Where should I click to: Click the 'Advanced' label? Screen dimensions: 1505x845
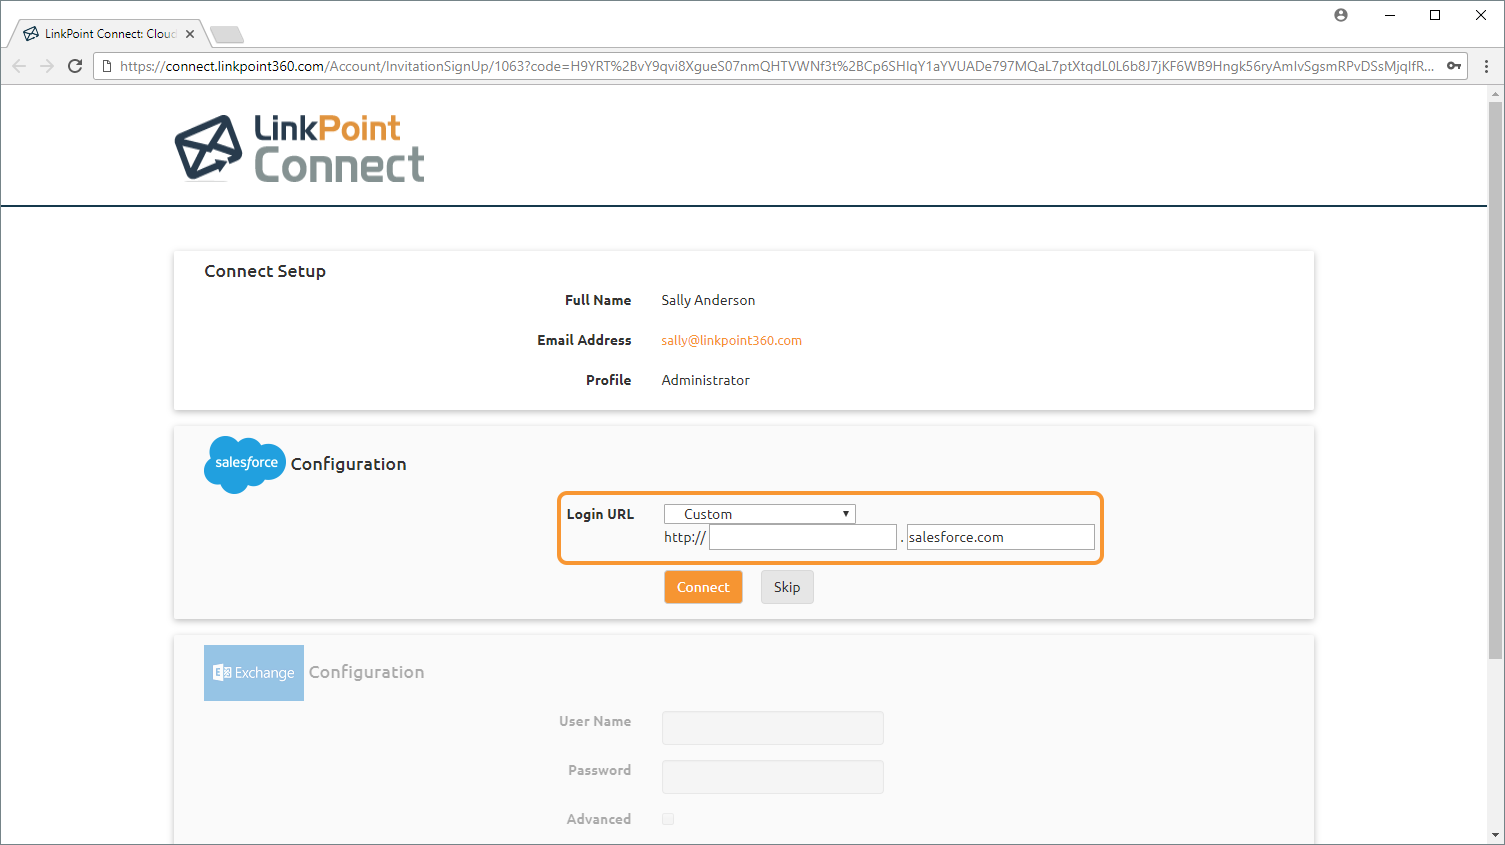pyautogui.click(x=598, y=819)
